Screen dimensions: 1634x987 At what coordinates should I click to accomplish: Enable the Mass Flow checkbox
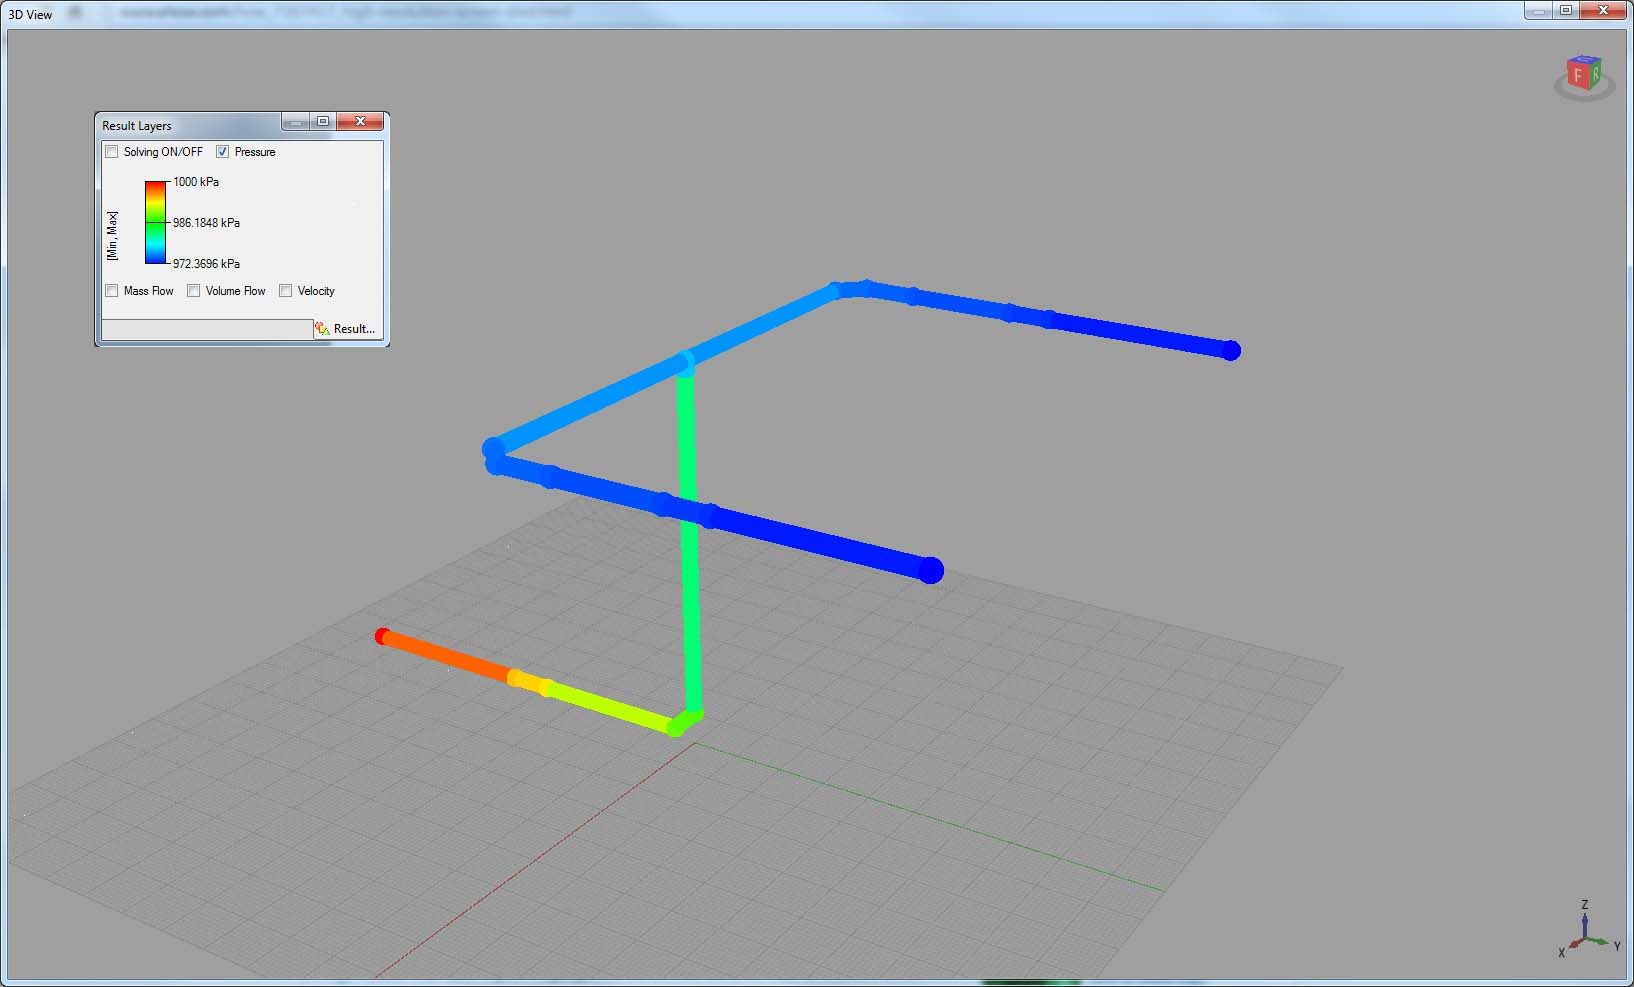click(112, 291)
